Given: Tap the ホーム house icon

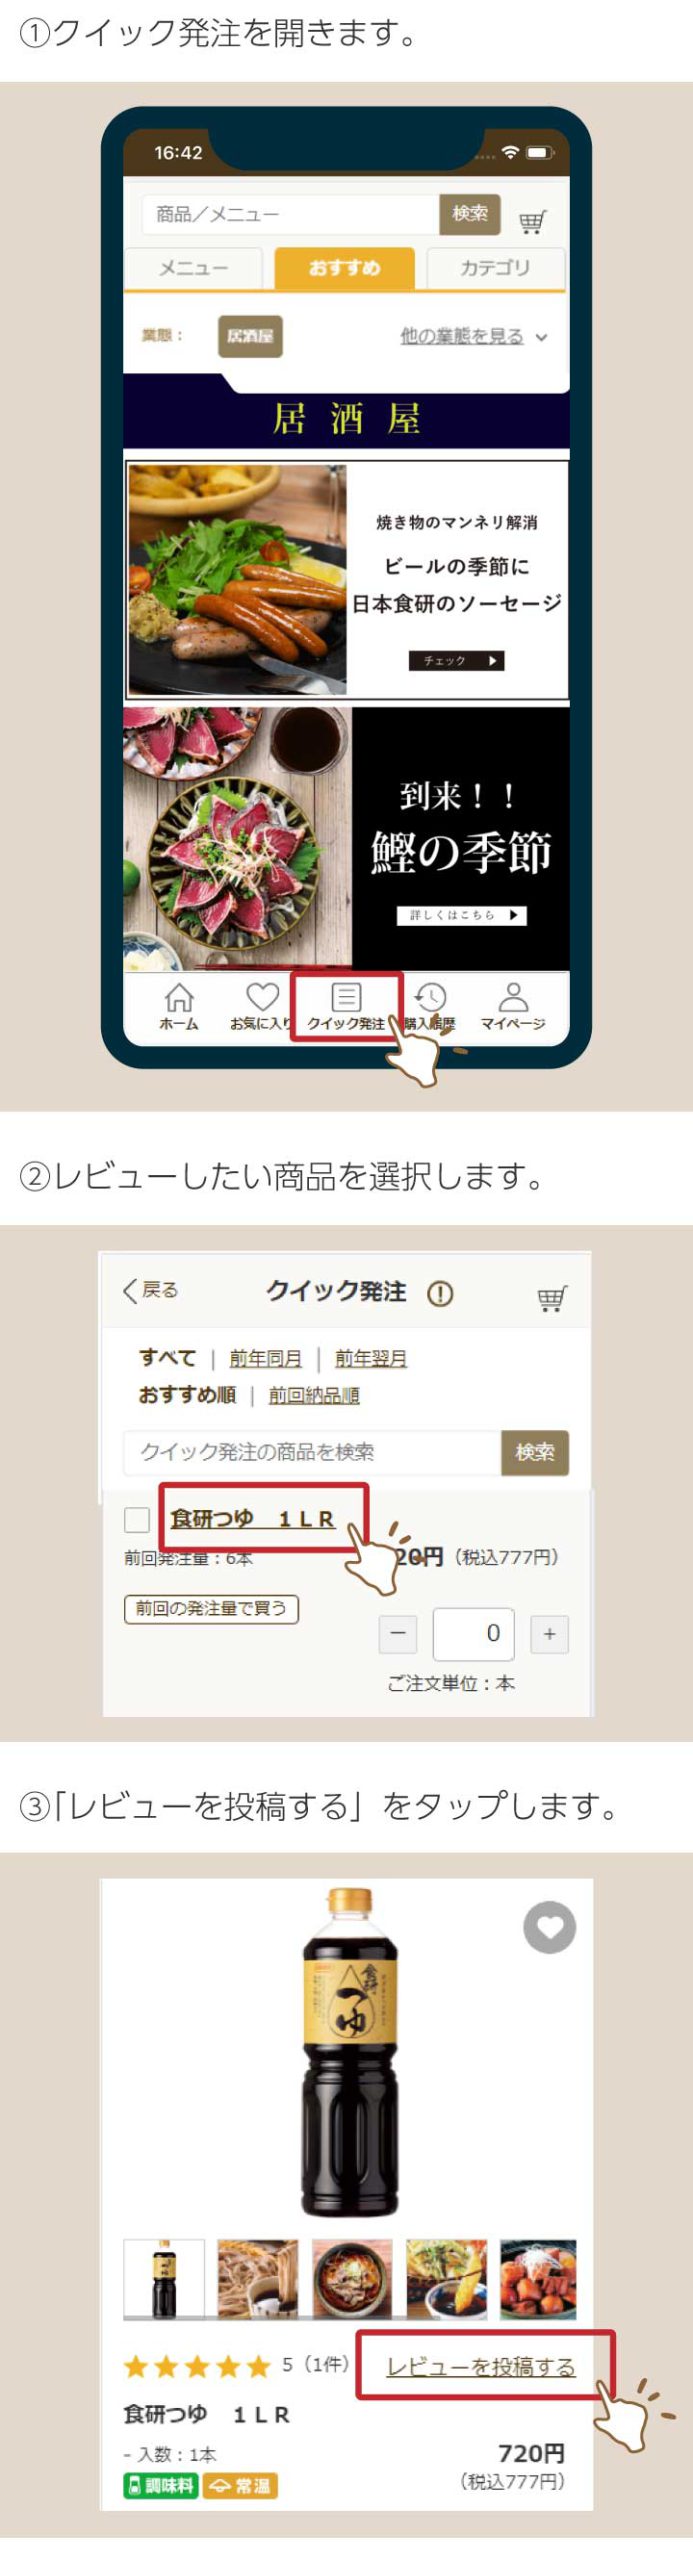Looking at the screenshot, I should (179, 1005).
